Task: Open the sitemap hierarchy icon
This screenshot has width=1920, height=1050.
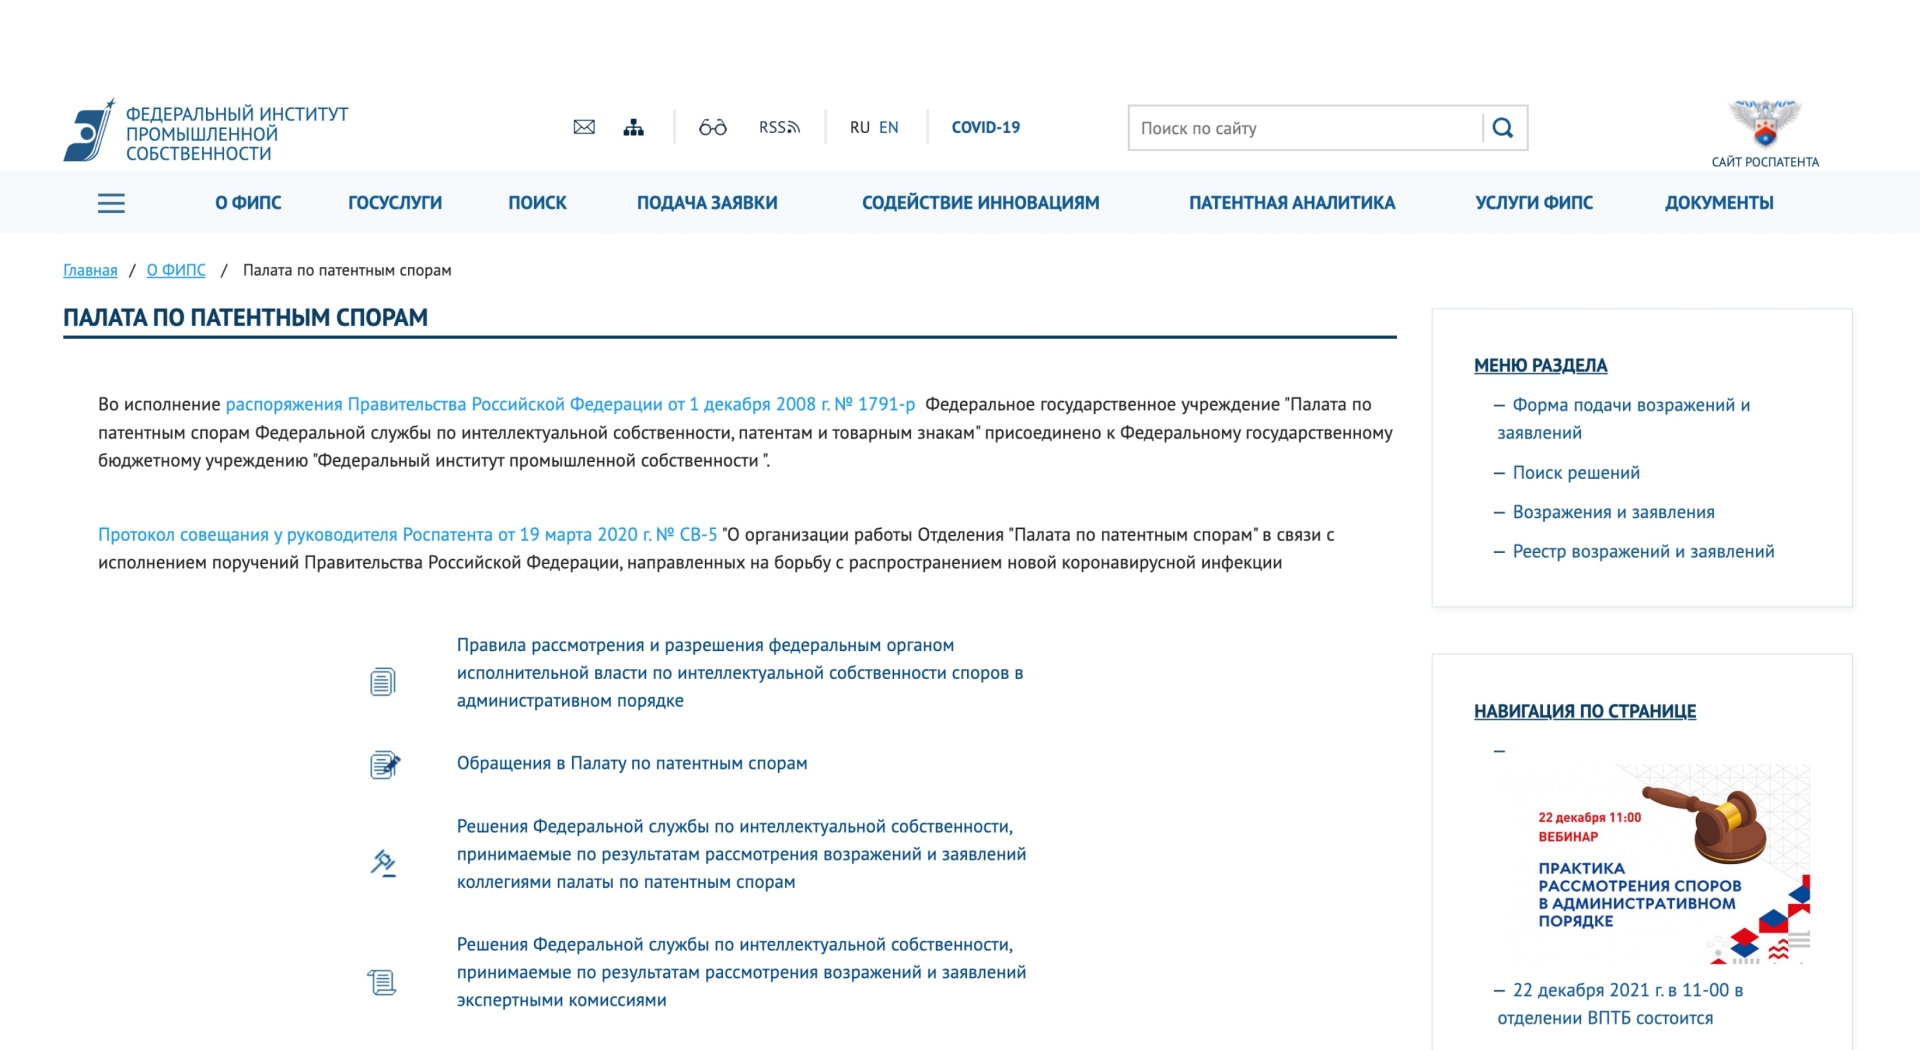Action: pyautogui.click(x=634, y=127)
